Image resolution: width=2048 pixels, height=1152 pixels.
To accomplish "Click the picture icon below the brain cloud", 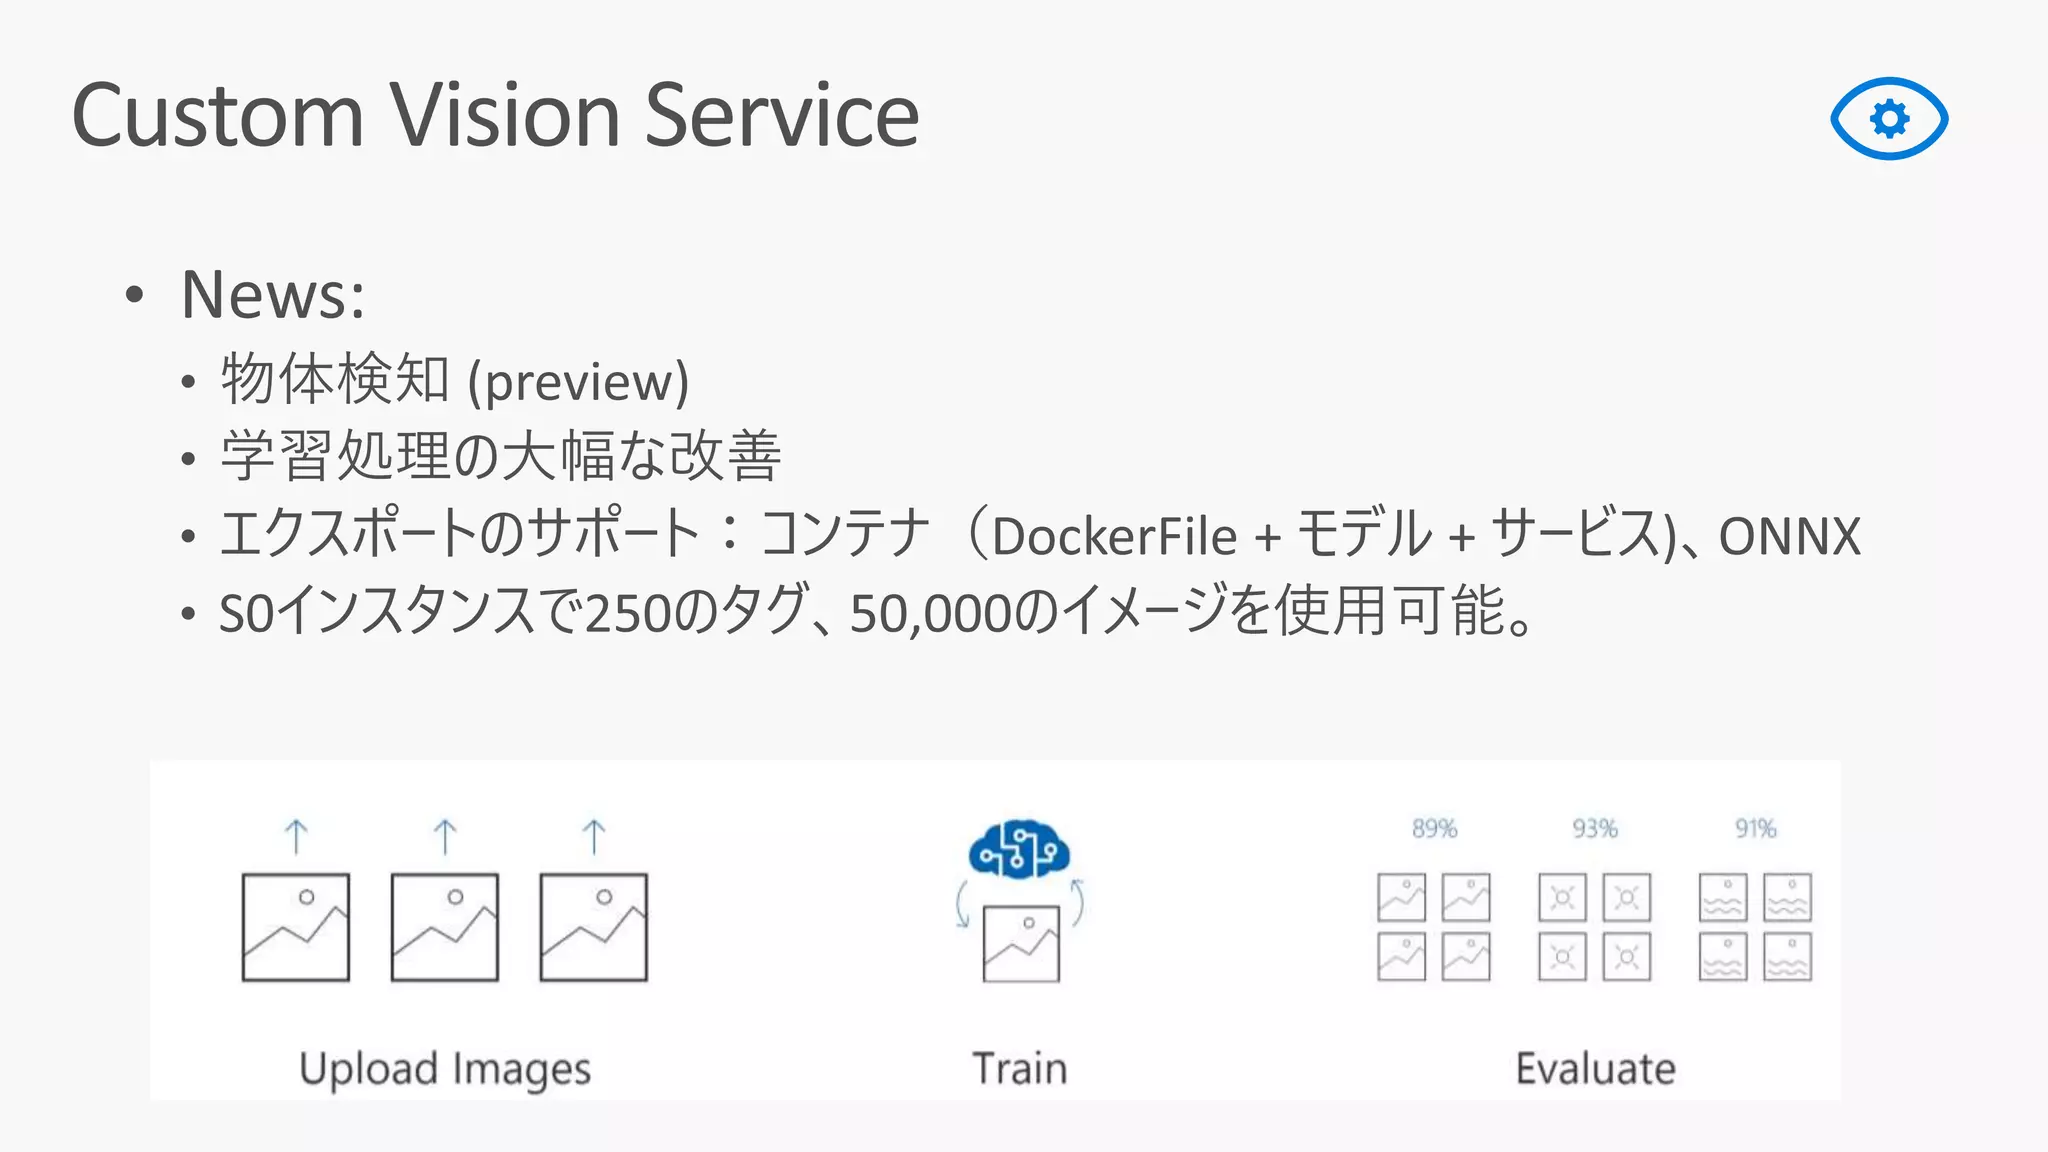I will [1021, 944].
